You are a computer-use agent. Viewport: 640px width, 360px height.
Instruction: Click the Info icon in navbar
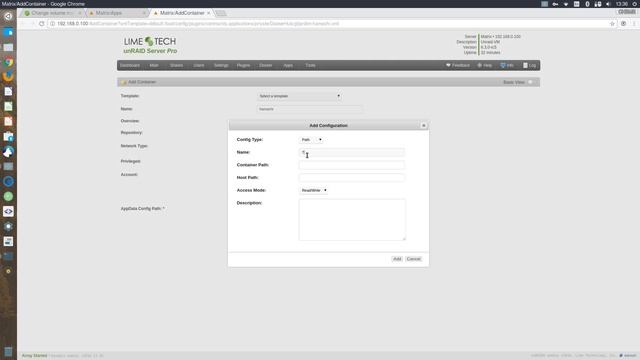click(503, 65)
